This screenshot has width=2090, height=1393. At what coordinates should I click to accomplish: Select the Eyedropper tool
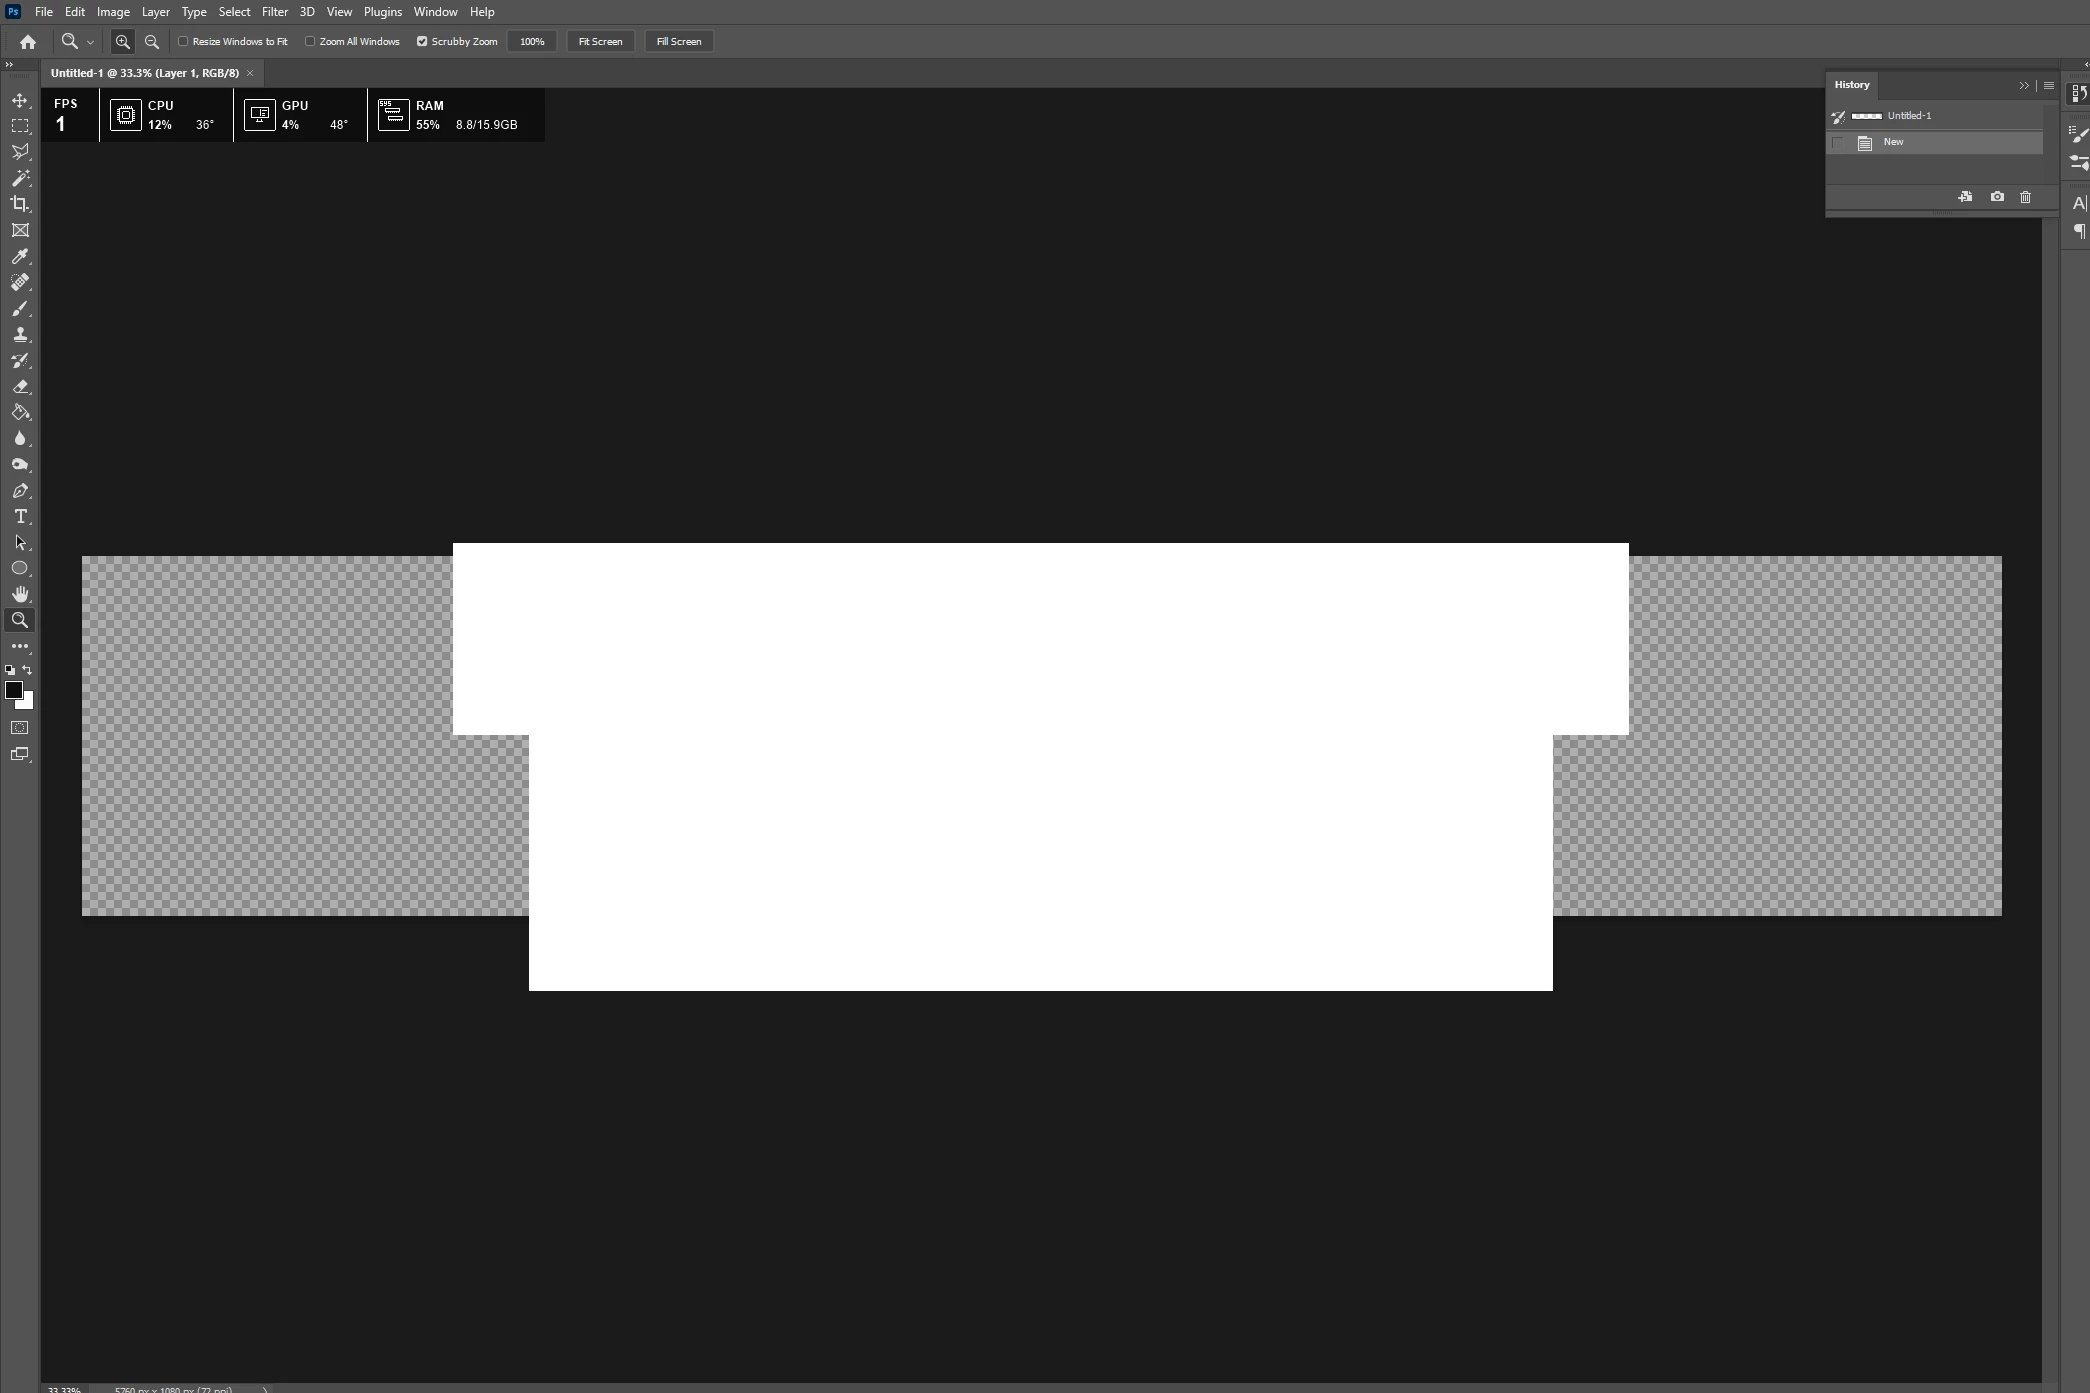pyautogui.click(x=20, y=256)
